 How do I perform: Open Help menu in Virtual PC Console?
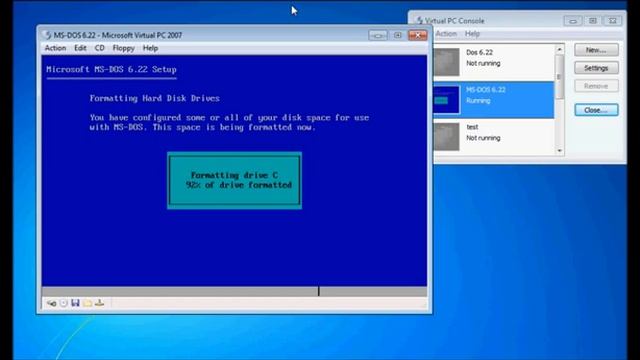pyautogui.click(x=472, y=33)
